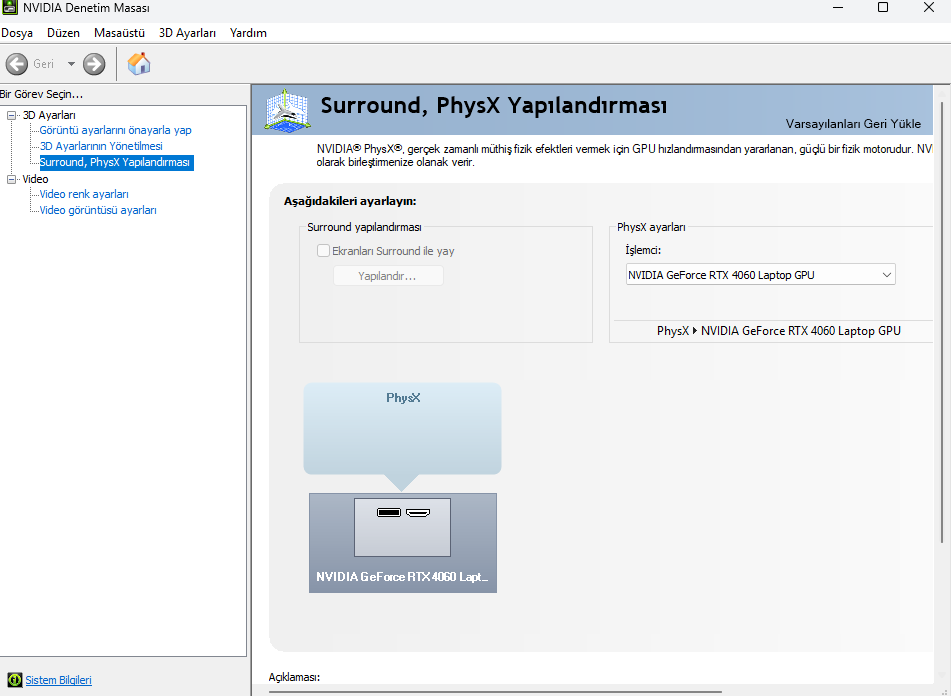This screenshot has width=951, height=696.
Task: Open Back history dropdown arrow
Action: click(x=71, y=64)
